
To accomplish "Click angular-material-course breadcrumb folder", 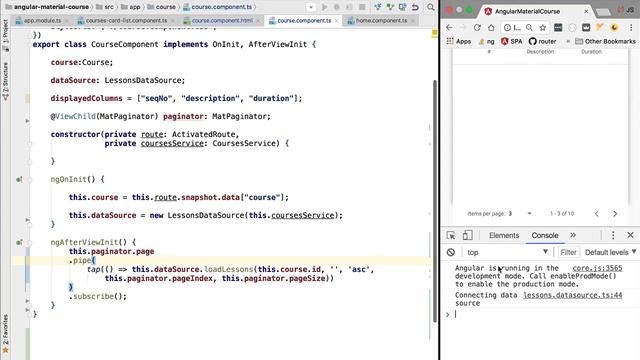I will tap(47, 7).
